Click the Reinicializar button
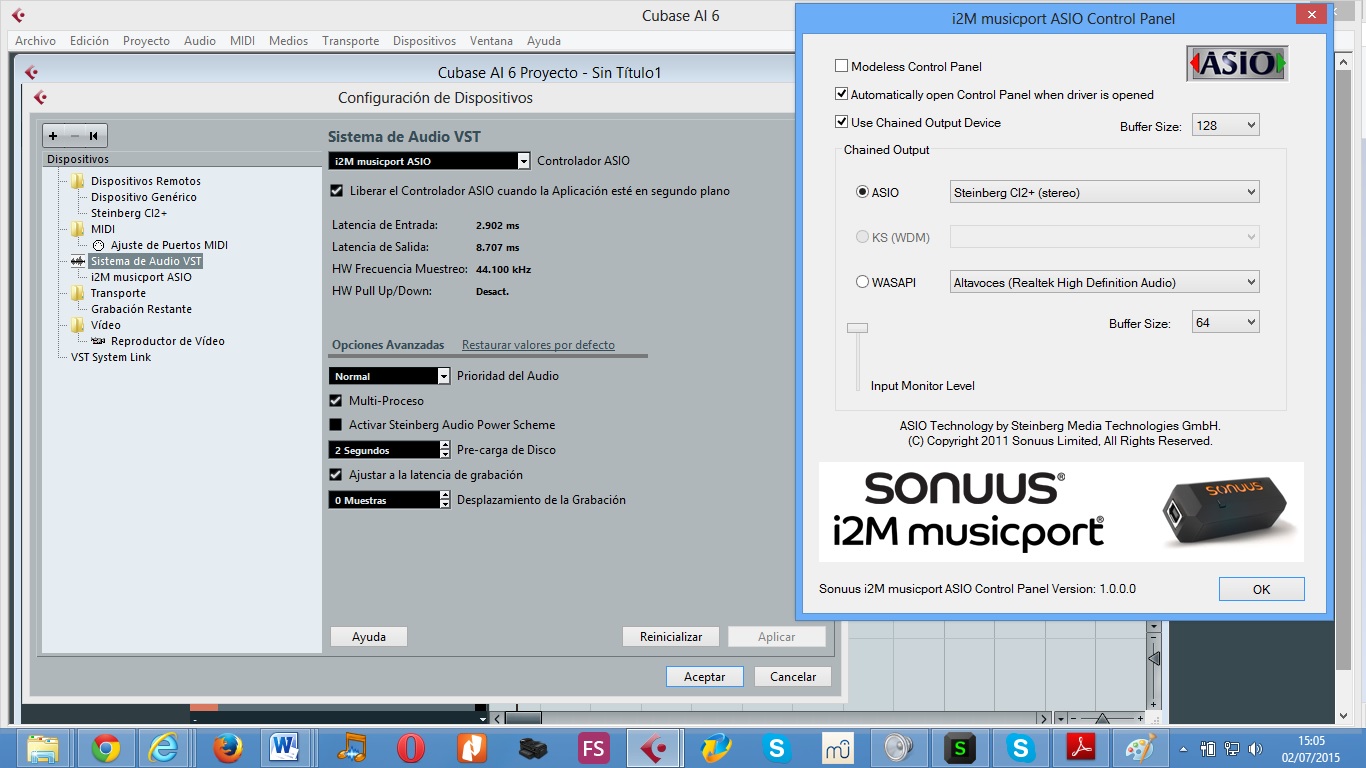1366x768 pixels. pos(671,637)
